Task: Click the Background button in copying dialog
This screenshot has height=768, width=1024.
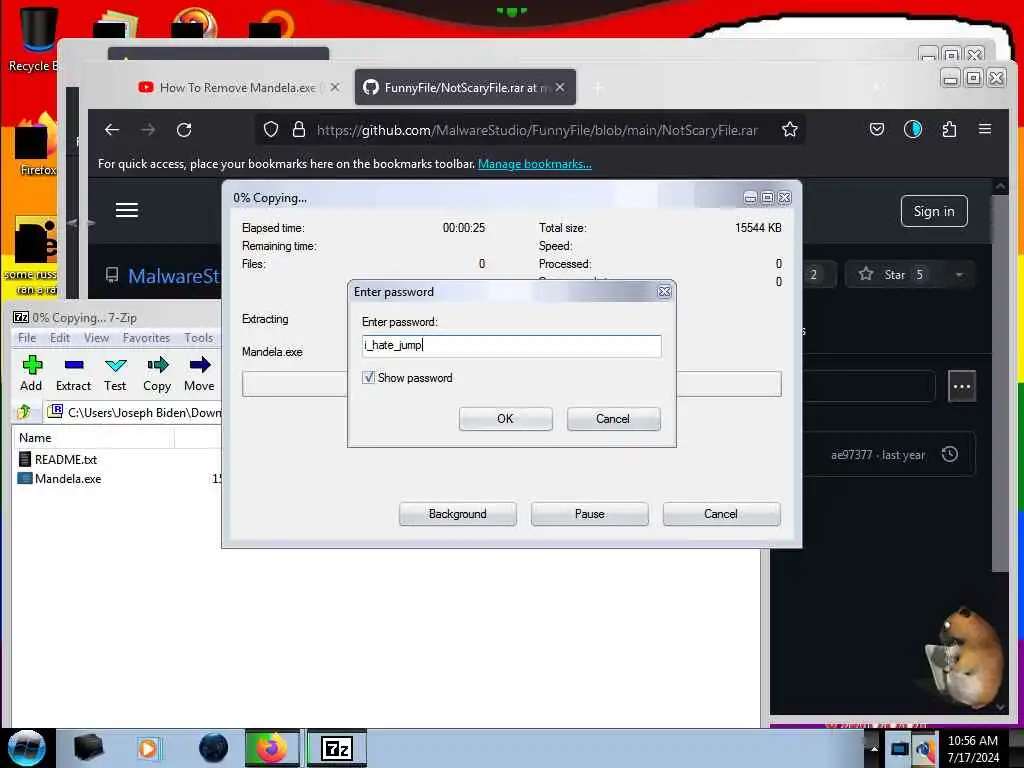Action: click(458, 514)
